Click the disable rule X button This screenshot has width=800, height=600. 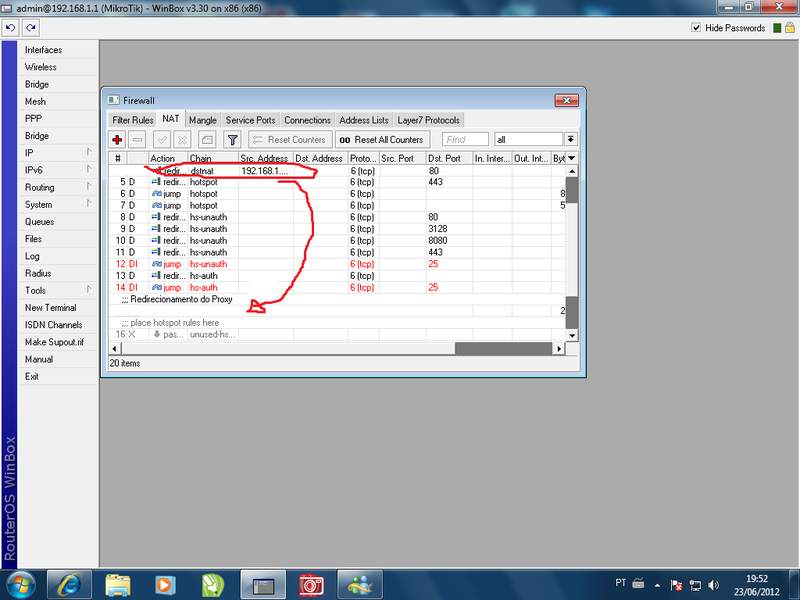[x=182, y=139]
